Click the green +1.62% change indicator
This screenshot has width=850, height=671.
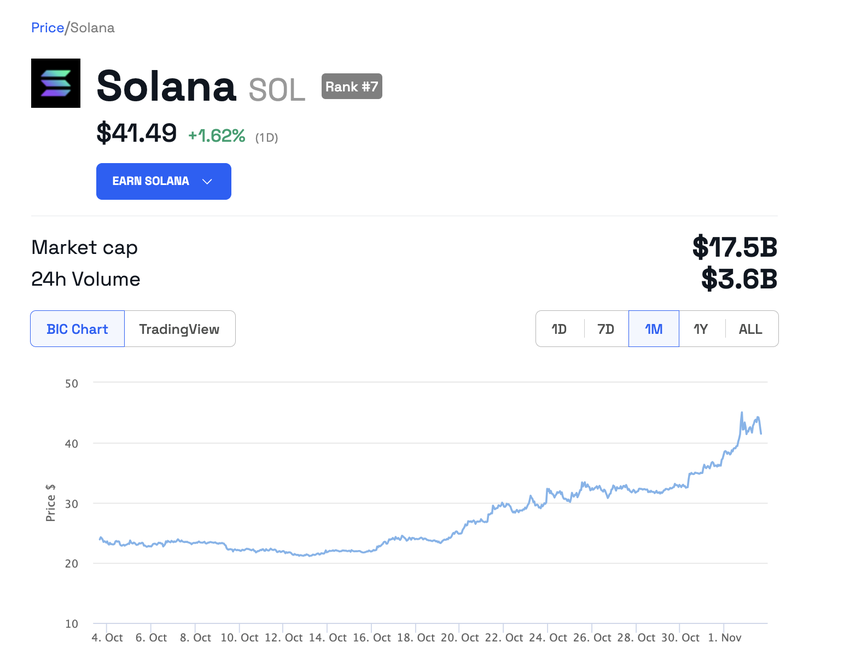[217, 135]
